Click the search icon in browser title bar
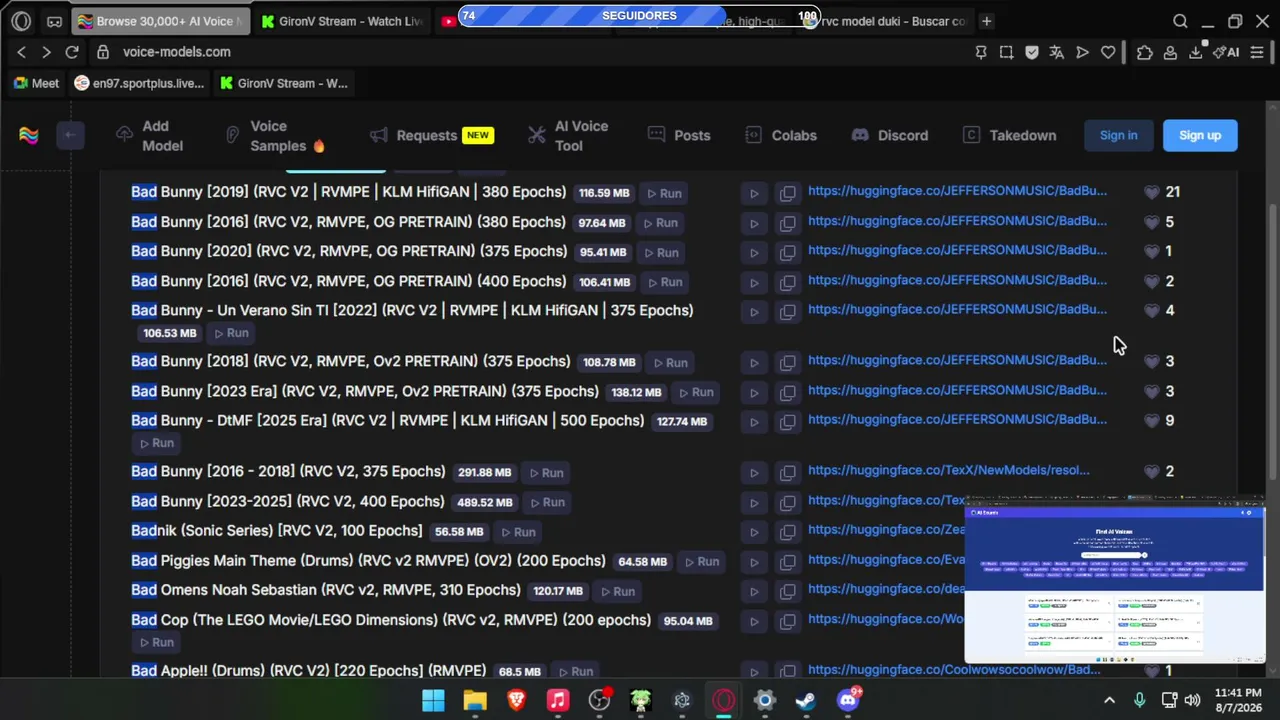 pos(1180,21)
